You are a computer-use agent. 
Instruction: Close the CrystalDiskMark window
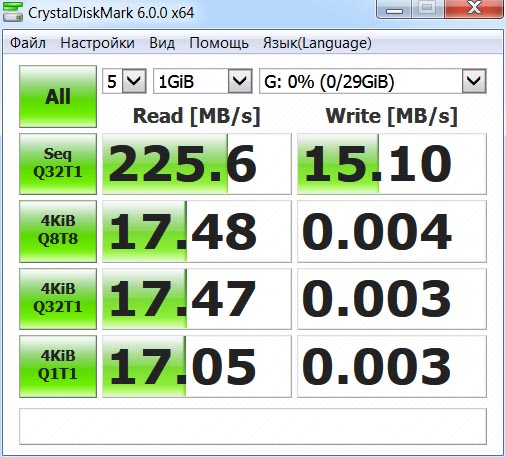point(474,9)
